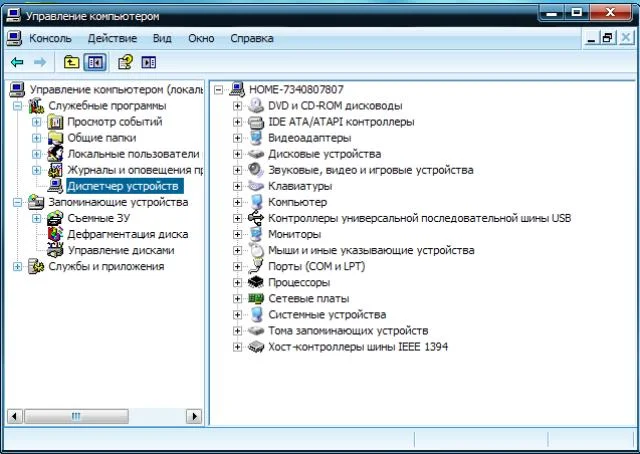The width and height of the screenshot is (640, 454).
Task: Maximize the Управление компьютером window
Action: [x=577, y=12]
